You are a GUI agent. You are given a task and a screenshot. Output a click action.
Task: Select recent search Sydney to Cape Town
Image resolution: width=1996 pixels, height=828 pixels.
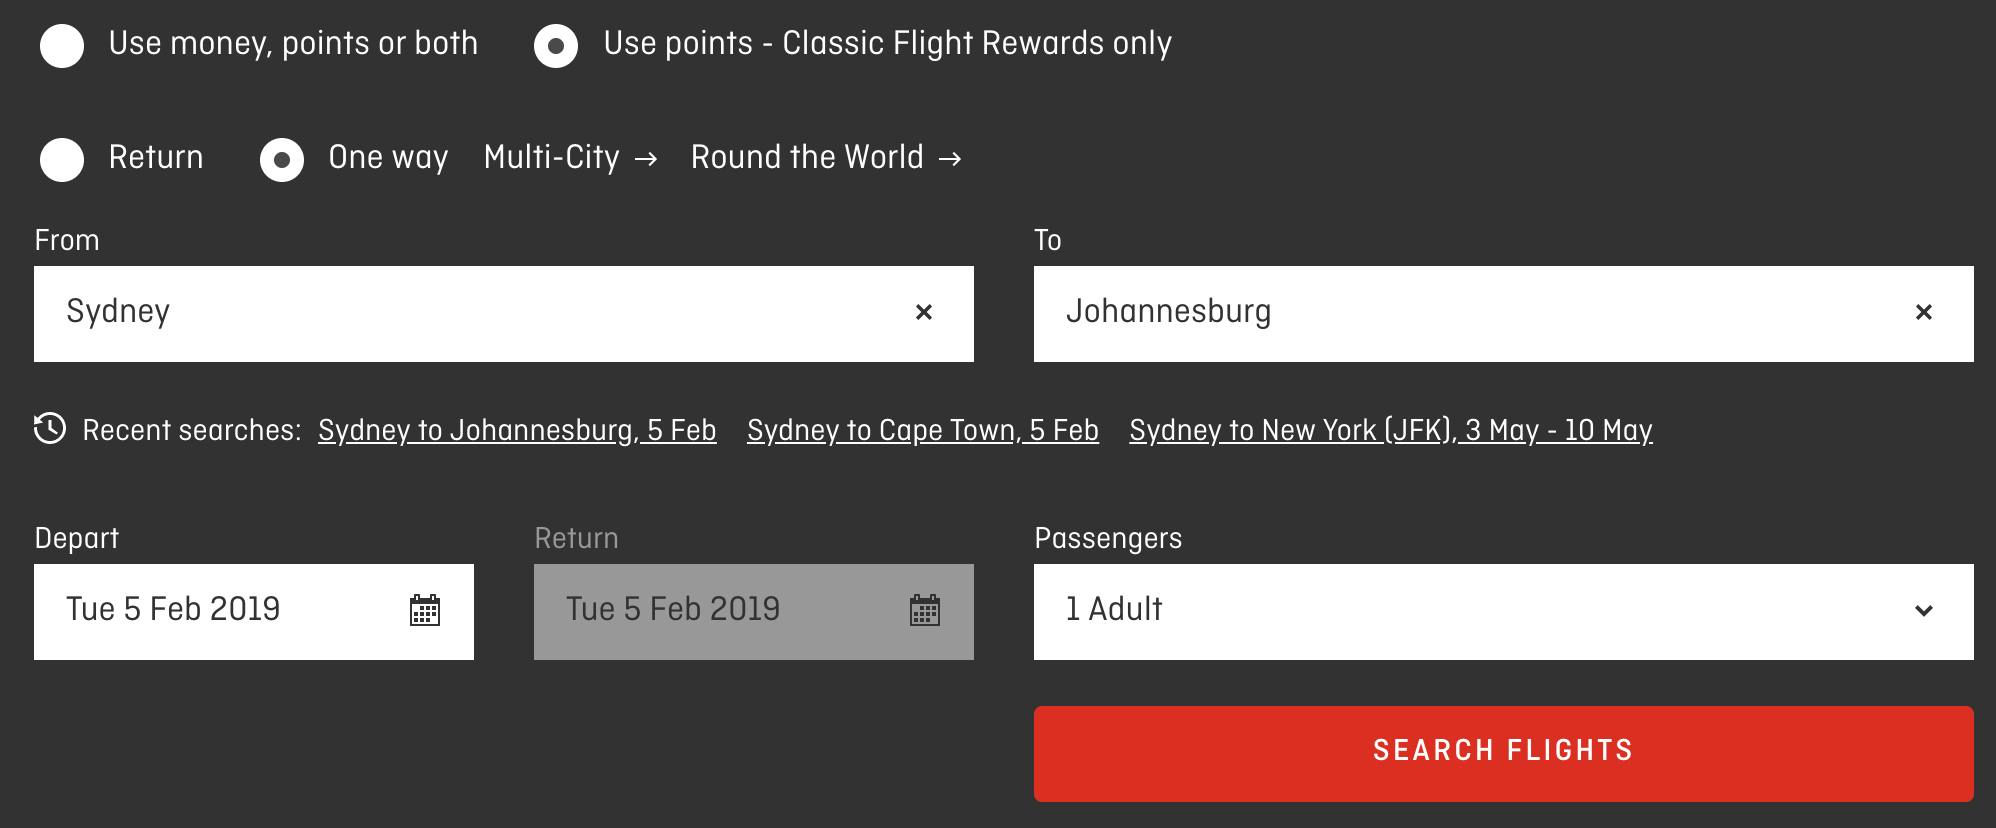(x=923, y=430)
